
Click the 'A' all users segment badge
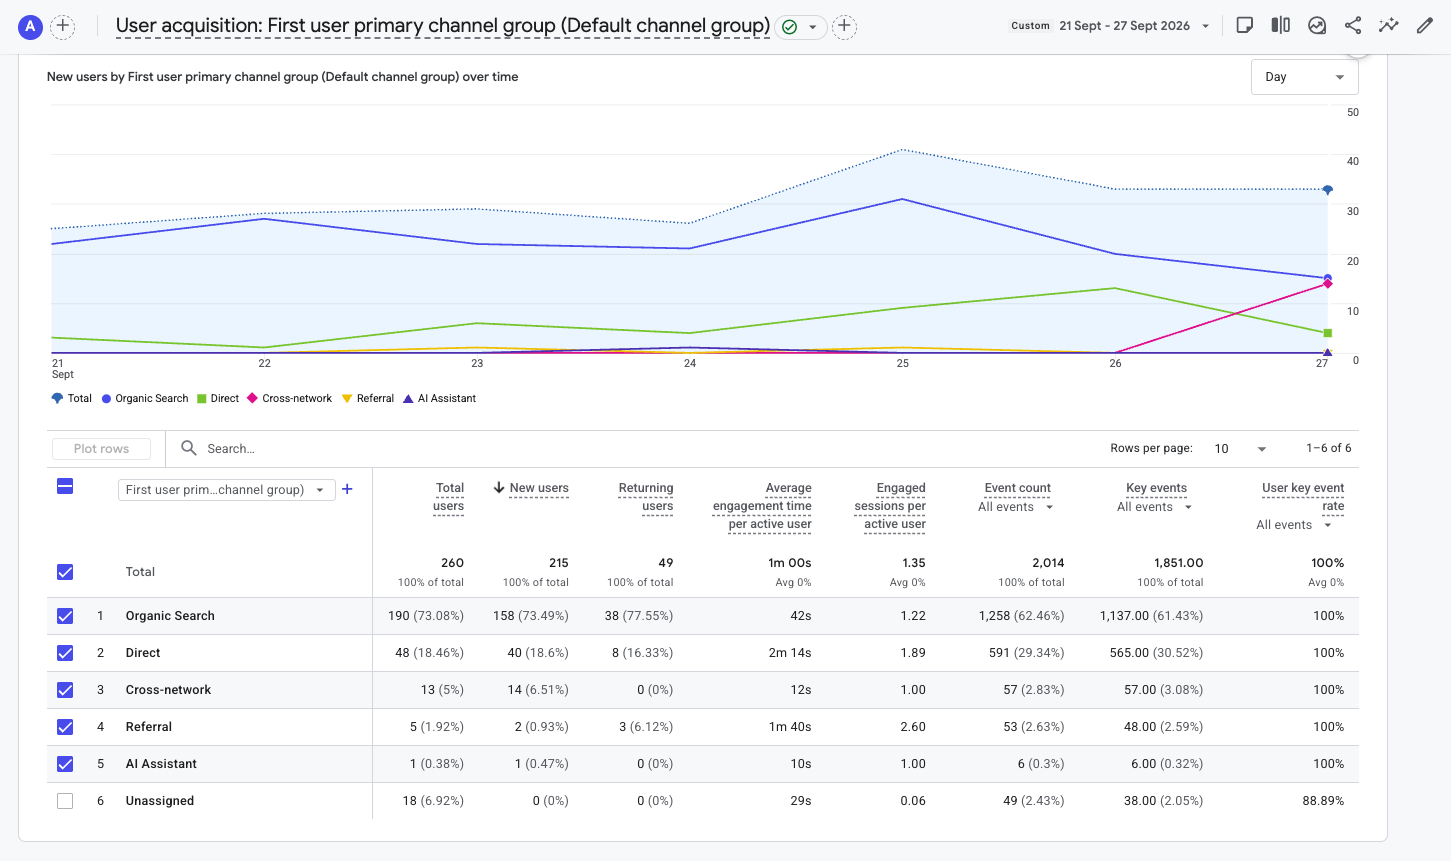tap(31, 26)
